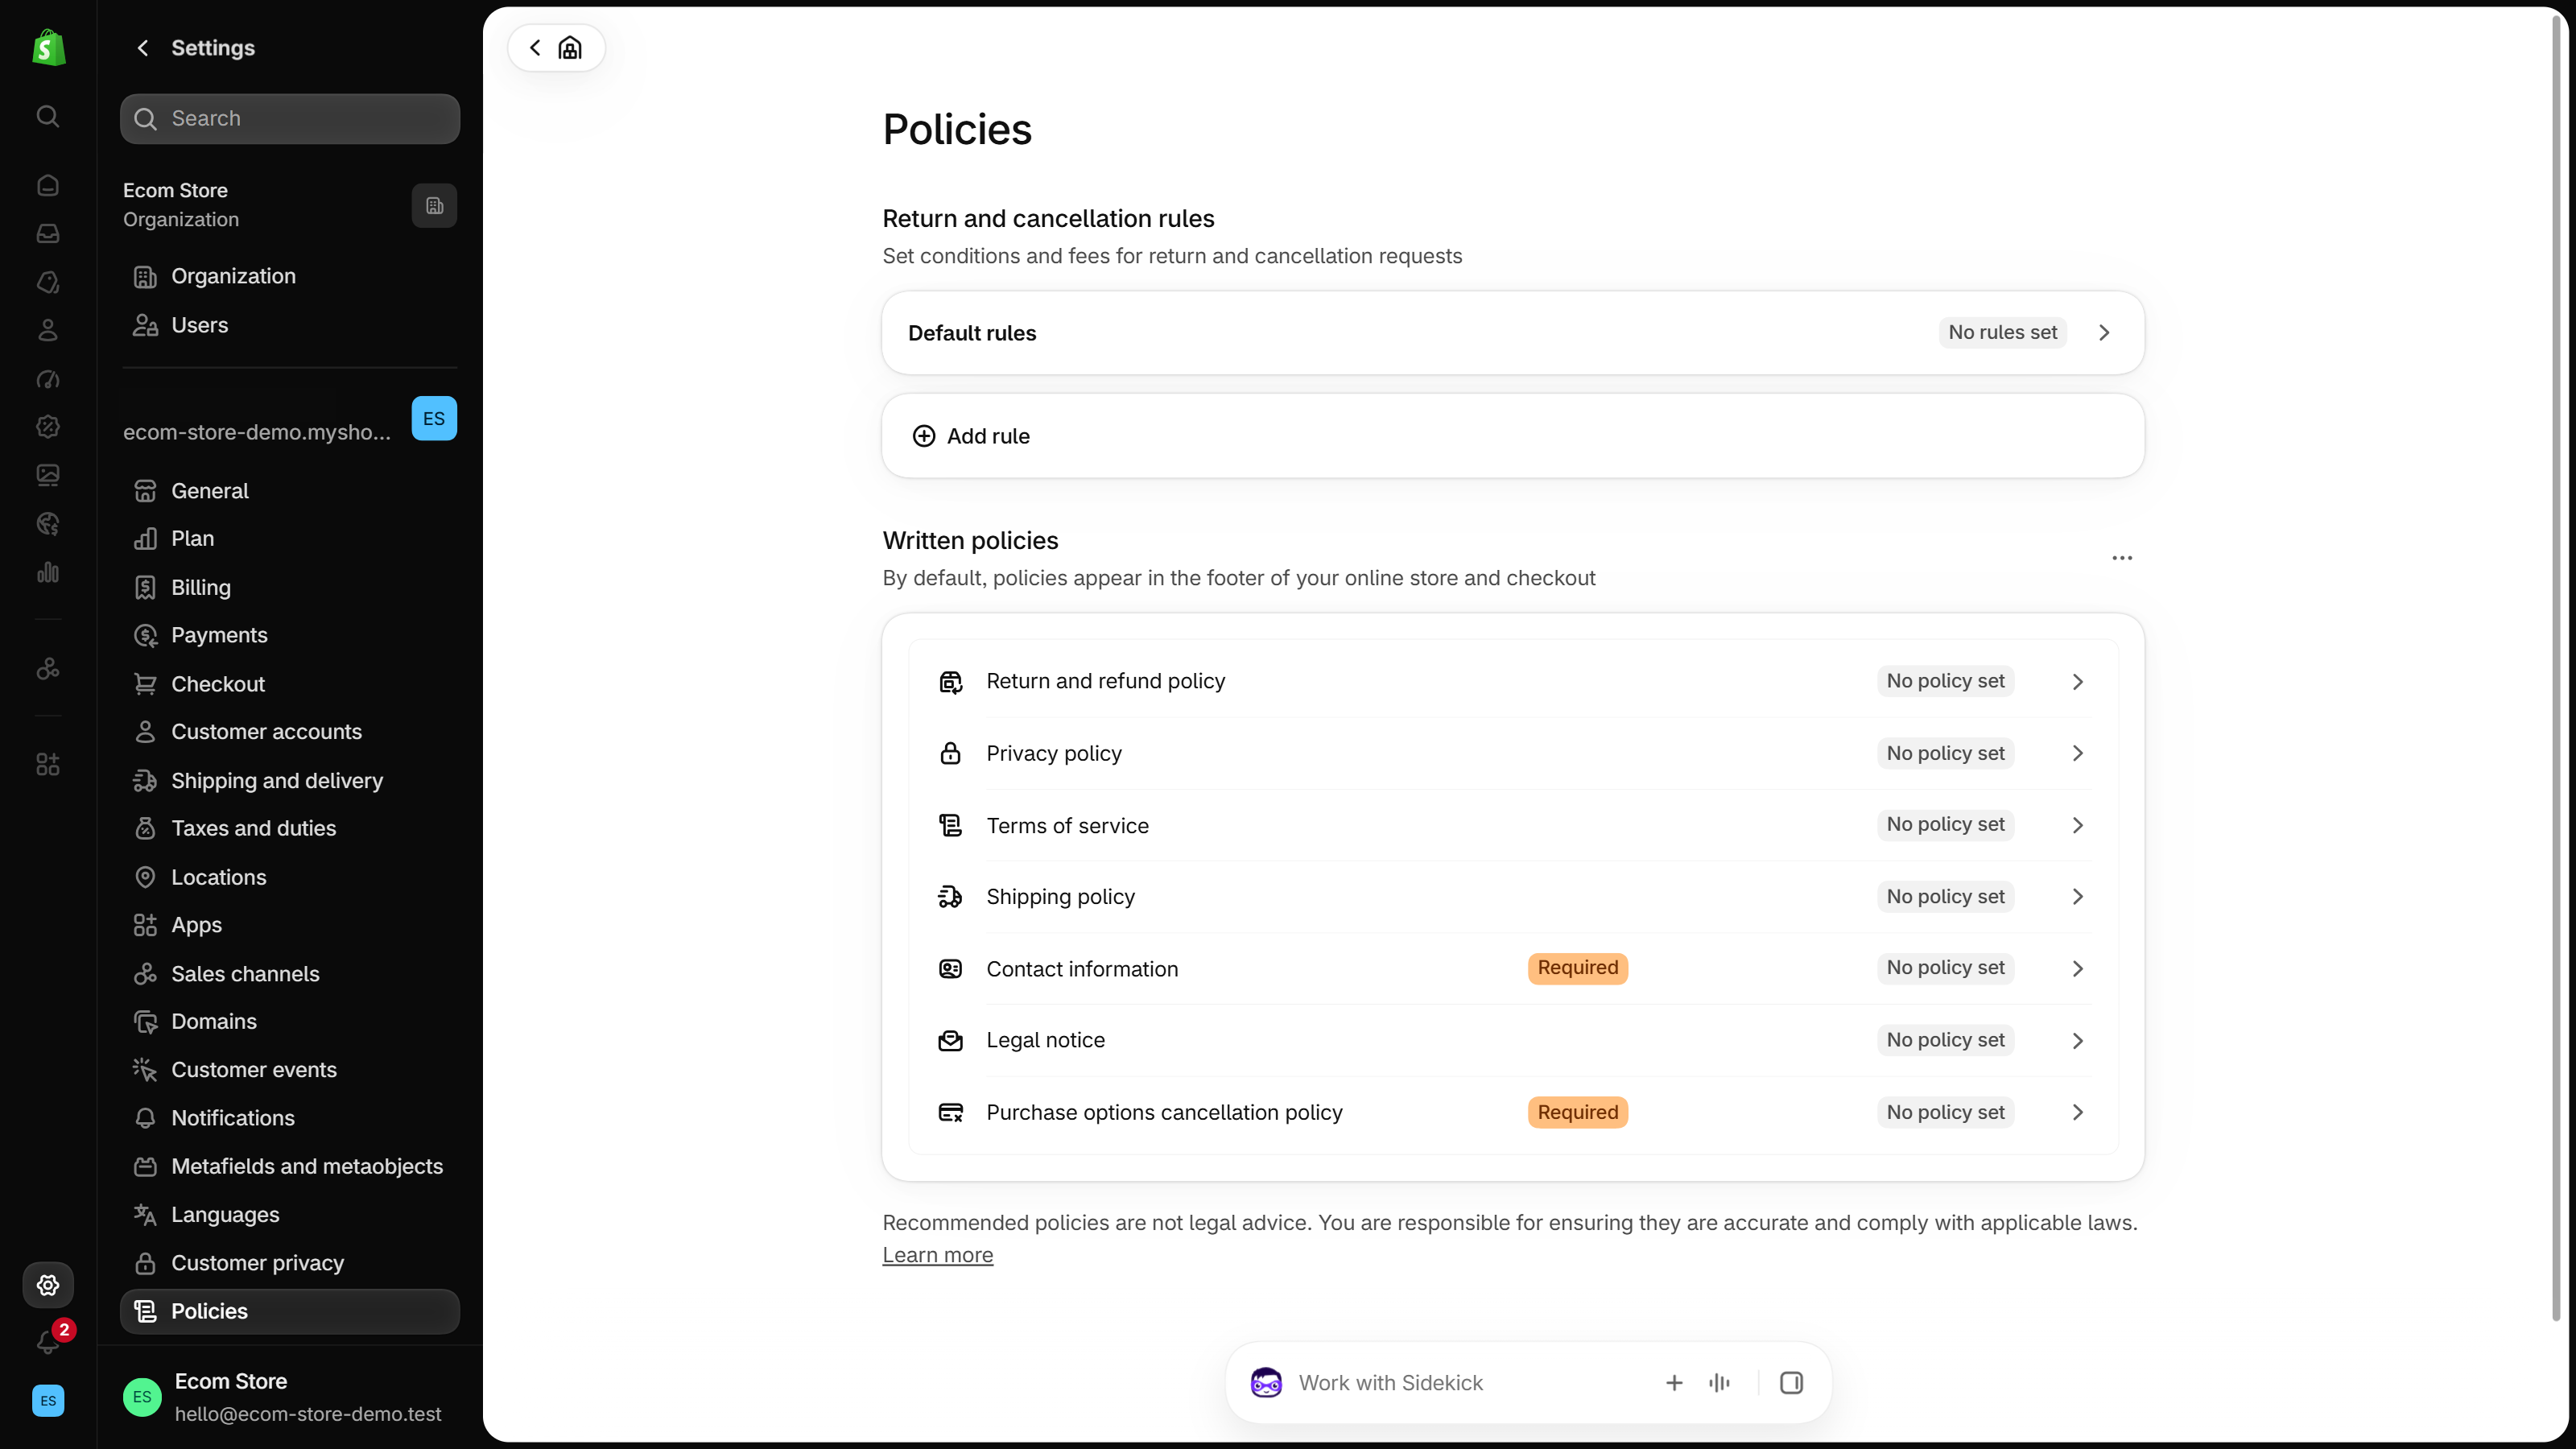This screenshot has height=1449, width=2576.
Task: Open Purchase options cancellation policy row
Action: [1513, 1113]
